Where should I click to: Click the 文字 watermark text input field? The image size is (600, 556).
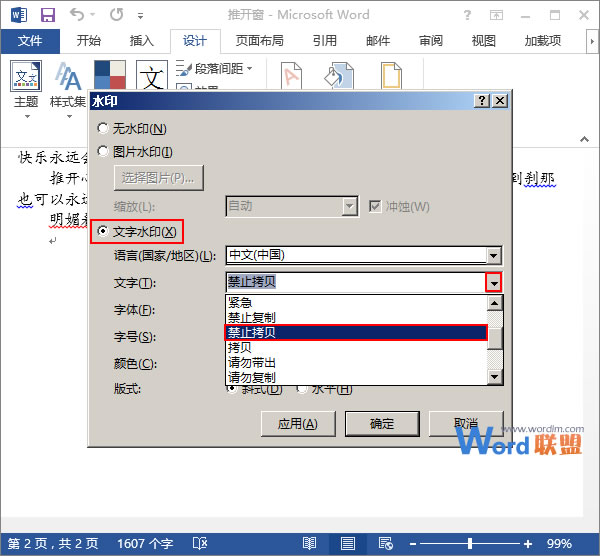coord(356,282)
